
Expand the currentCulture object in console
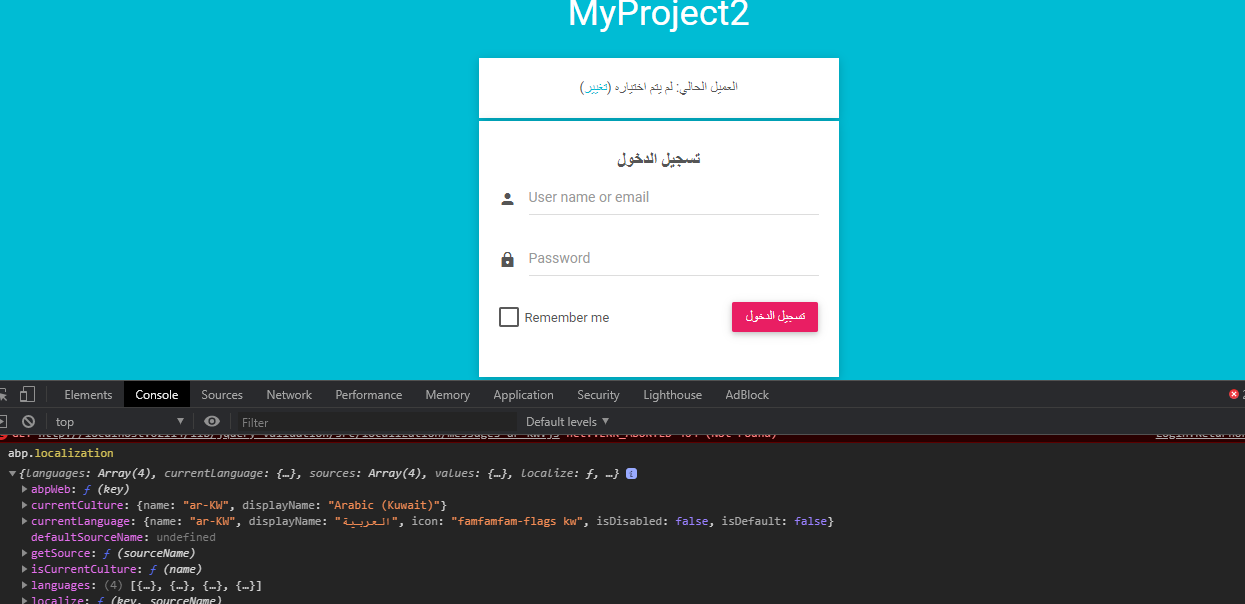click(x=24, y=504)
